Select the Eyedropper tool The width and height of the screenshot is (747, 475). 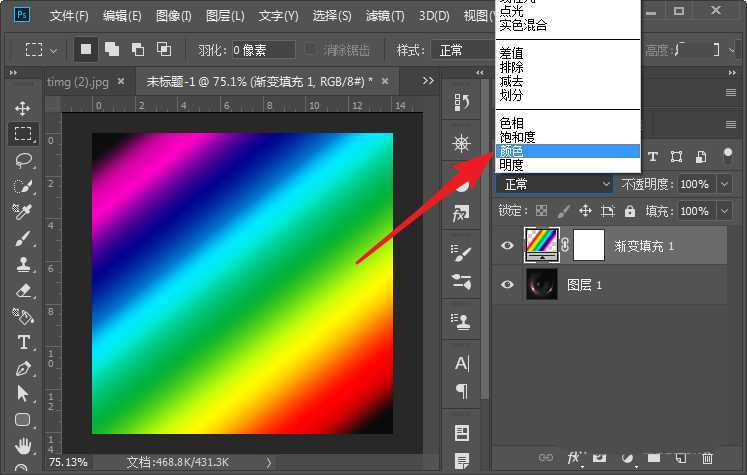click(x=22, y=212)
